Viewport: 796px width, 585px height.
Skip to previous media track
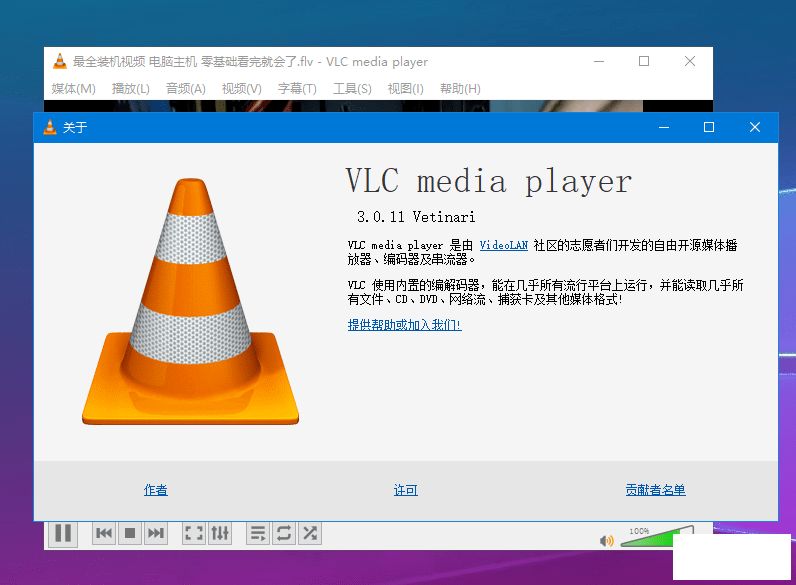tap(104, 533)
